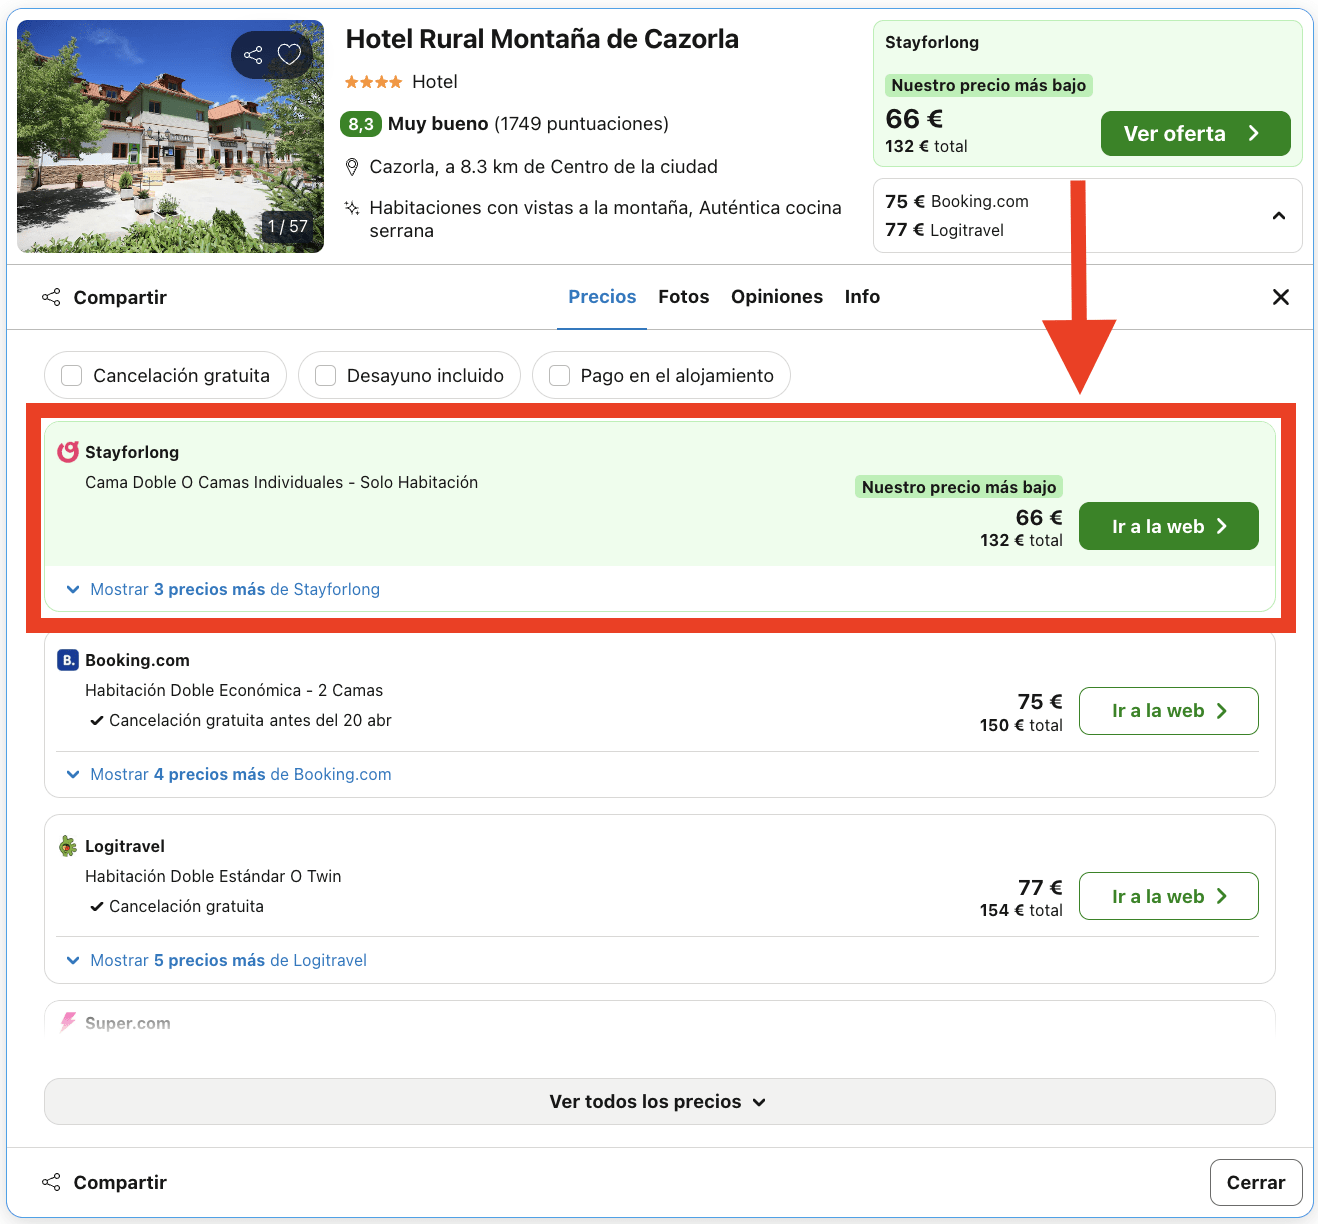The height and width of the screenshot is (1224, 1318).
Task: Click the Stayforlong logo icon
Action: click(x=68, y=452)
